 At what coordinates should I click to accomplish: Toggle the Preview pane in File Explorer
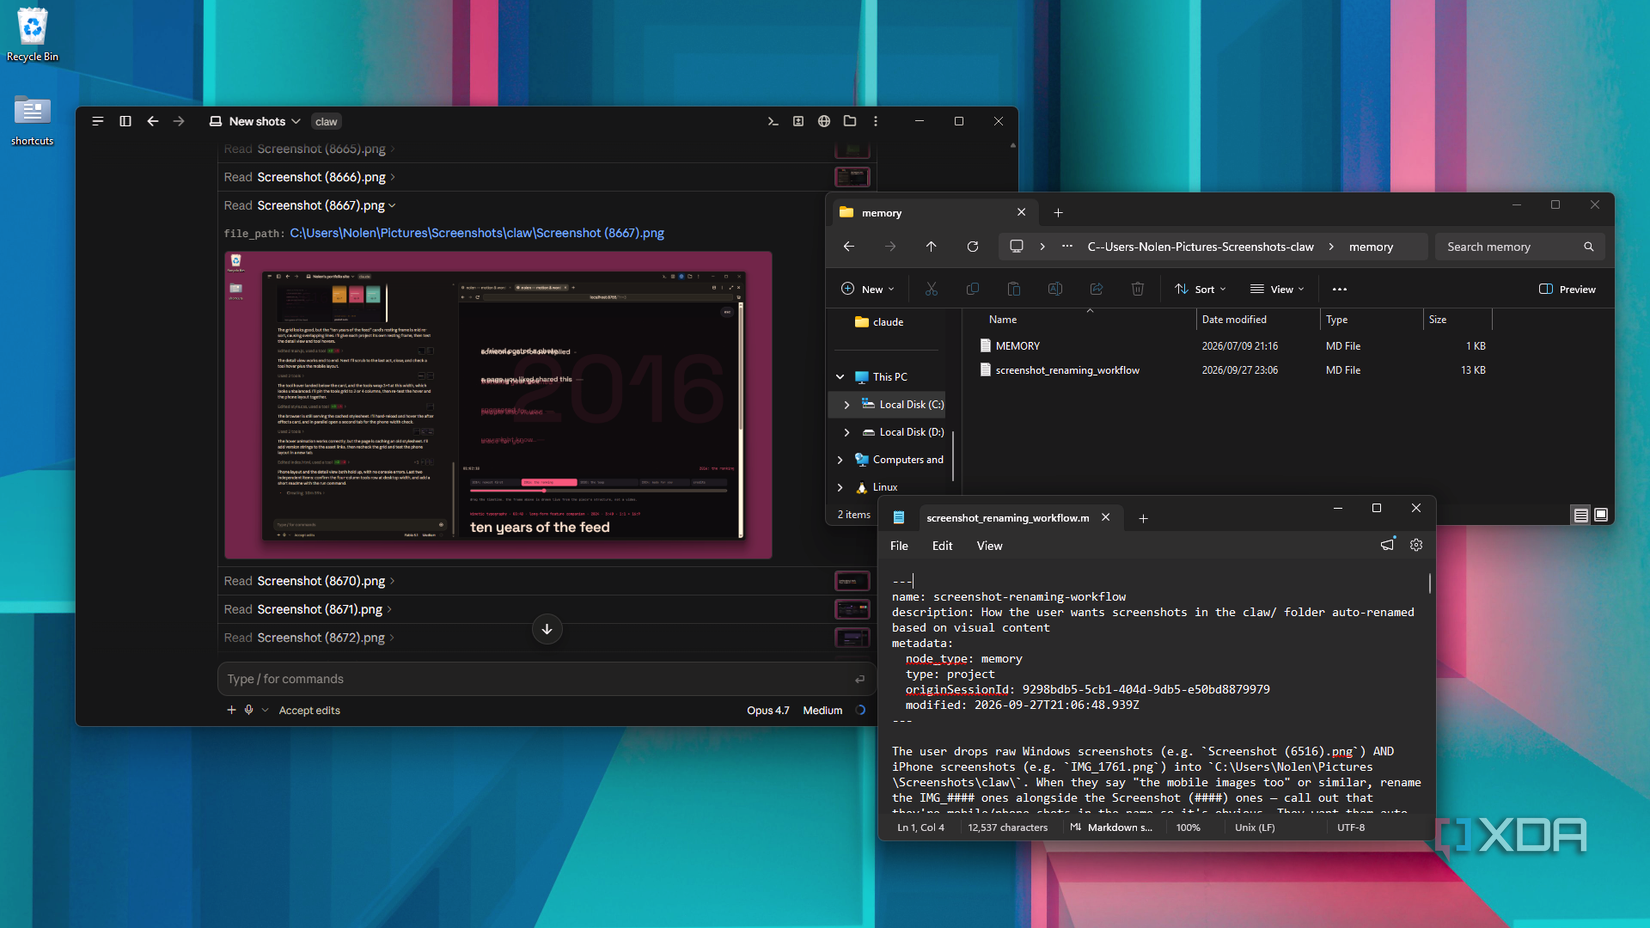1567,289
